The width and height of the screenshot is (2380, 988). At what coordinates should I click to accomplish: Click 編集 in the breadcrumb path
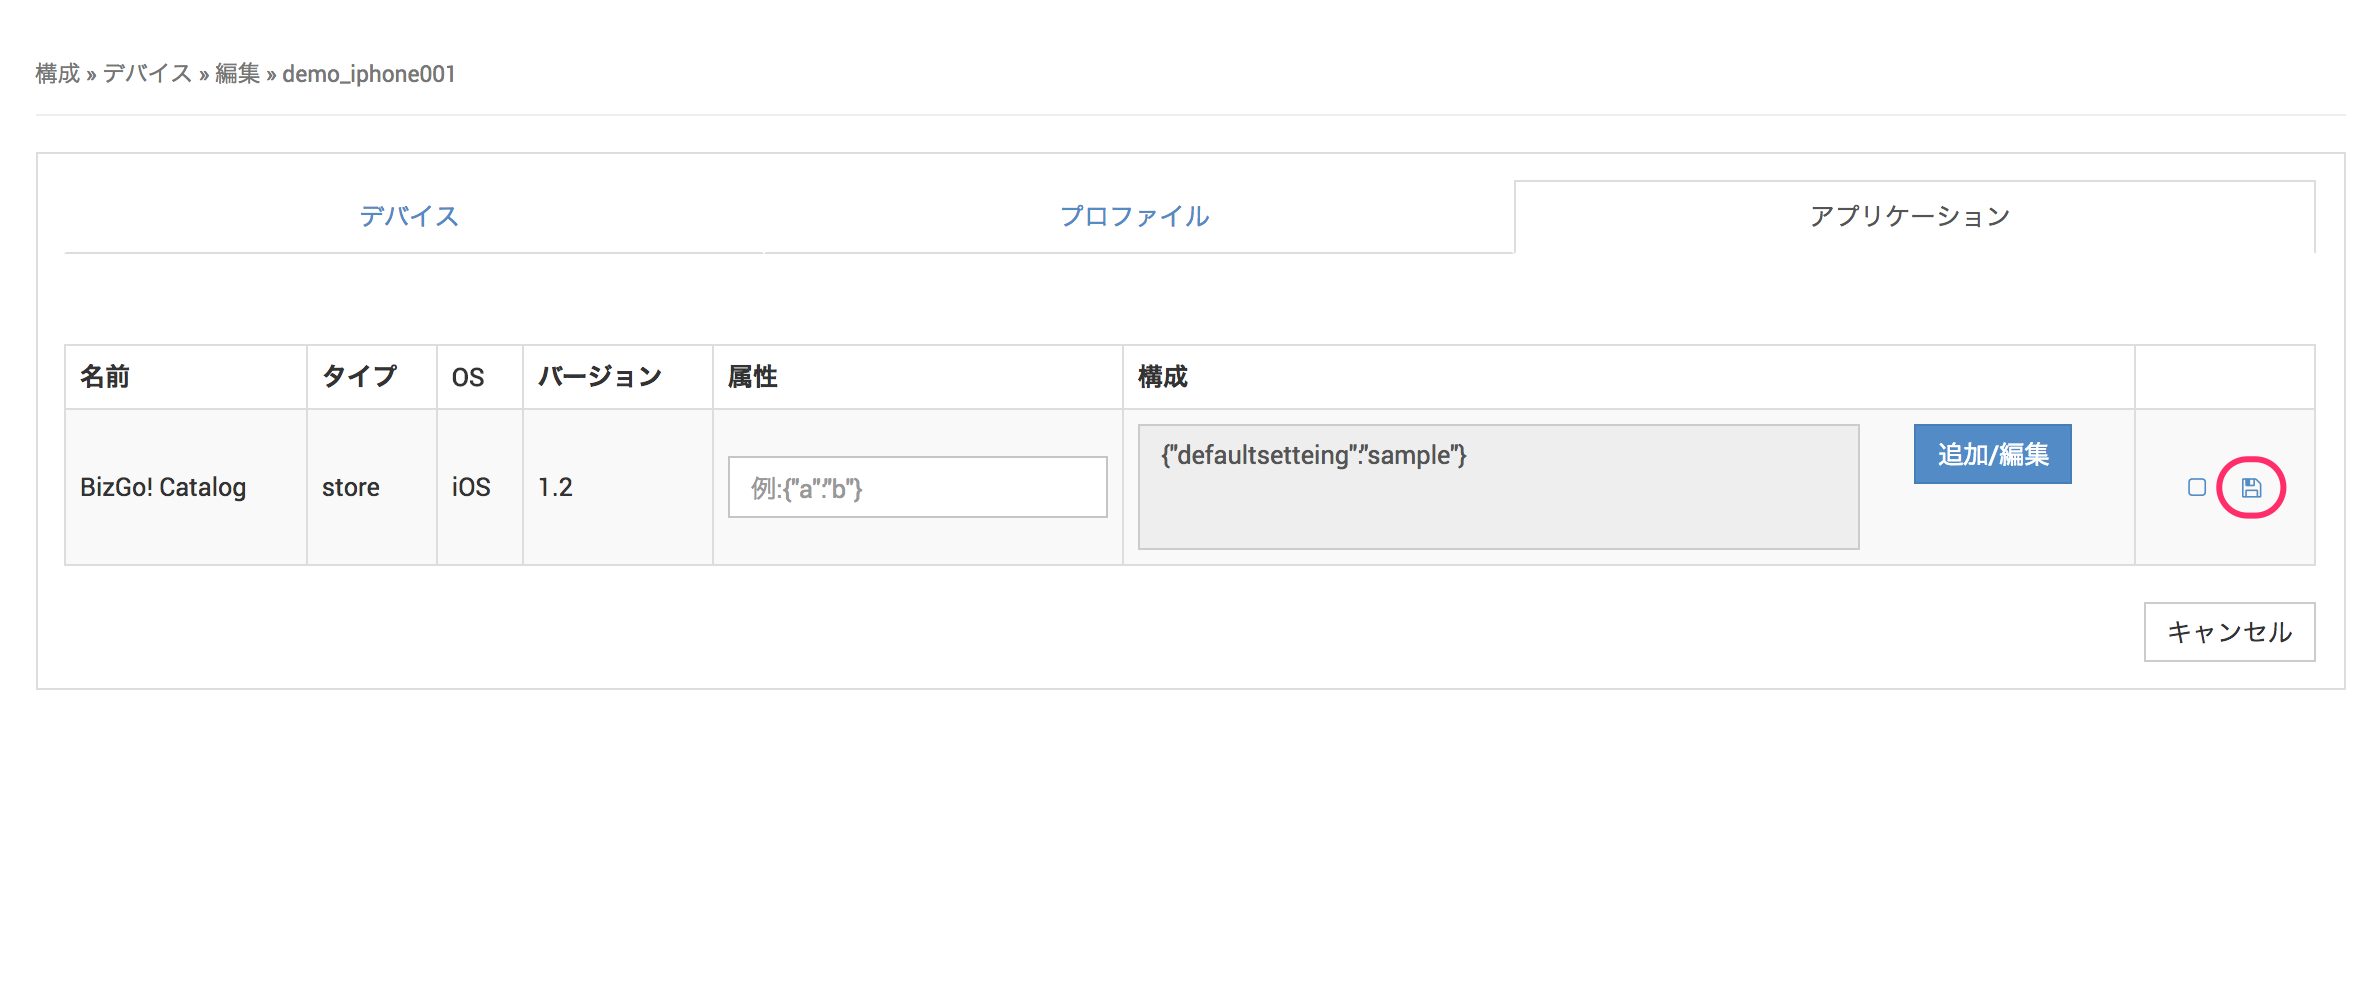pos(237,74)
